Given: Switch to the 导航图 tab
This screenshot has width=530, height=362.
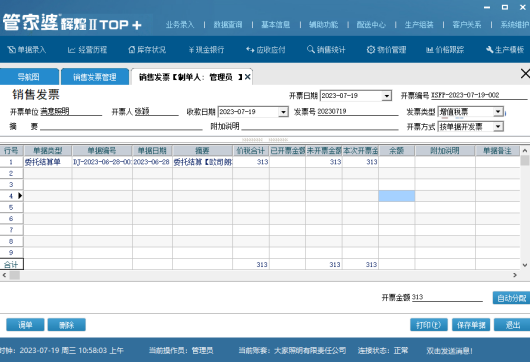Looking at the screenshot, I should click(x=29, y=77).
